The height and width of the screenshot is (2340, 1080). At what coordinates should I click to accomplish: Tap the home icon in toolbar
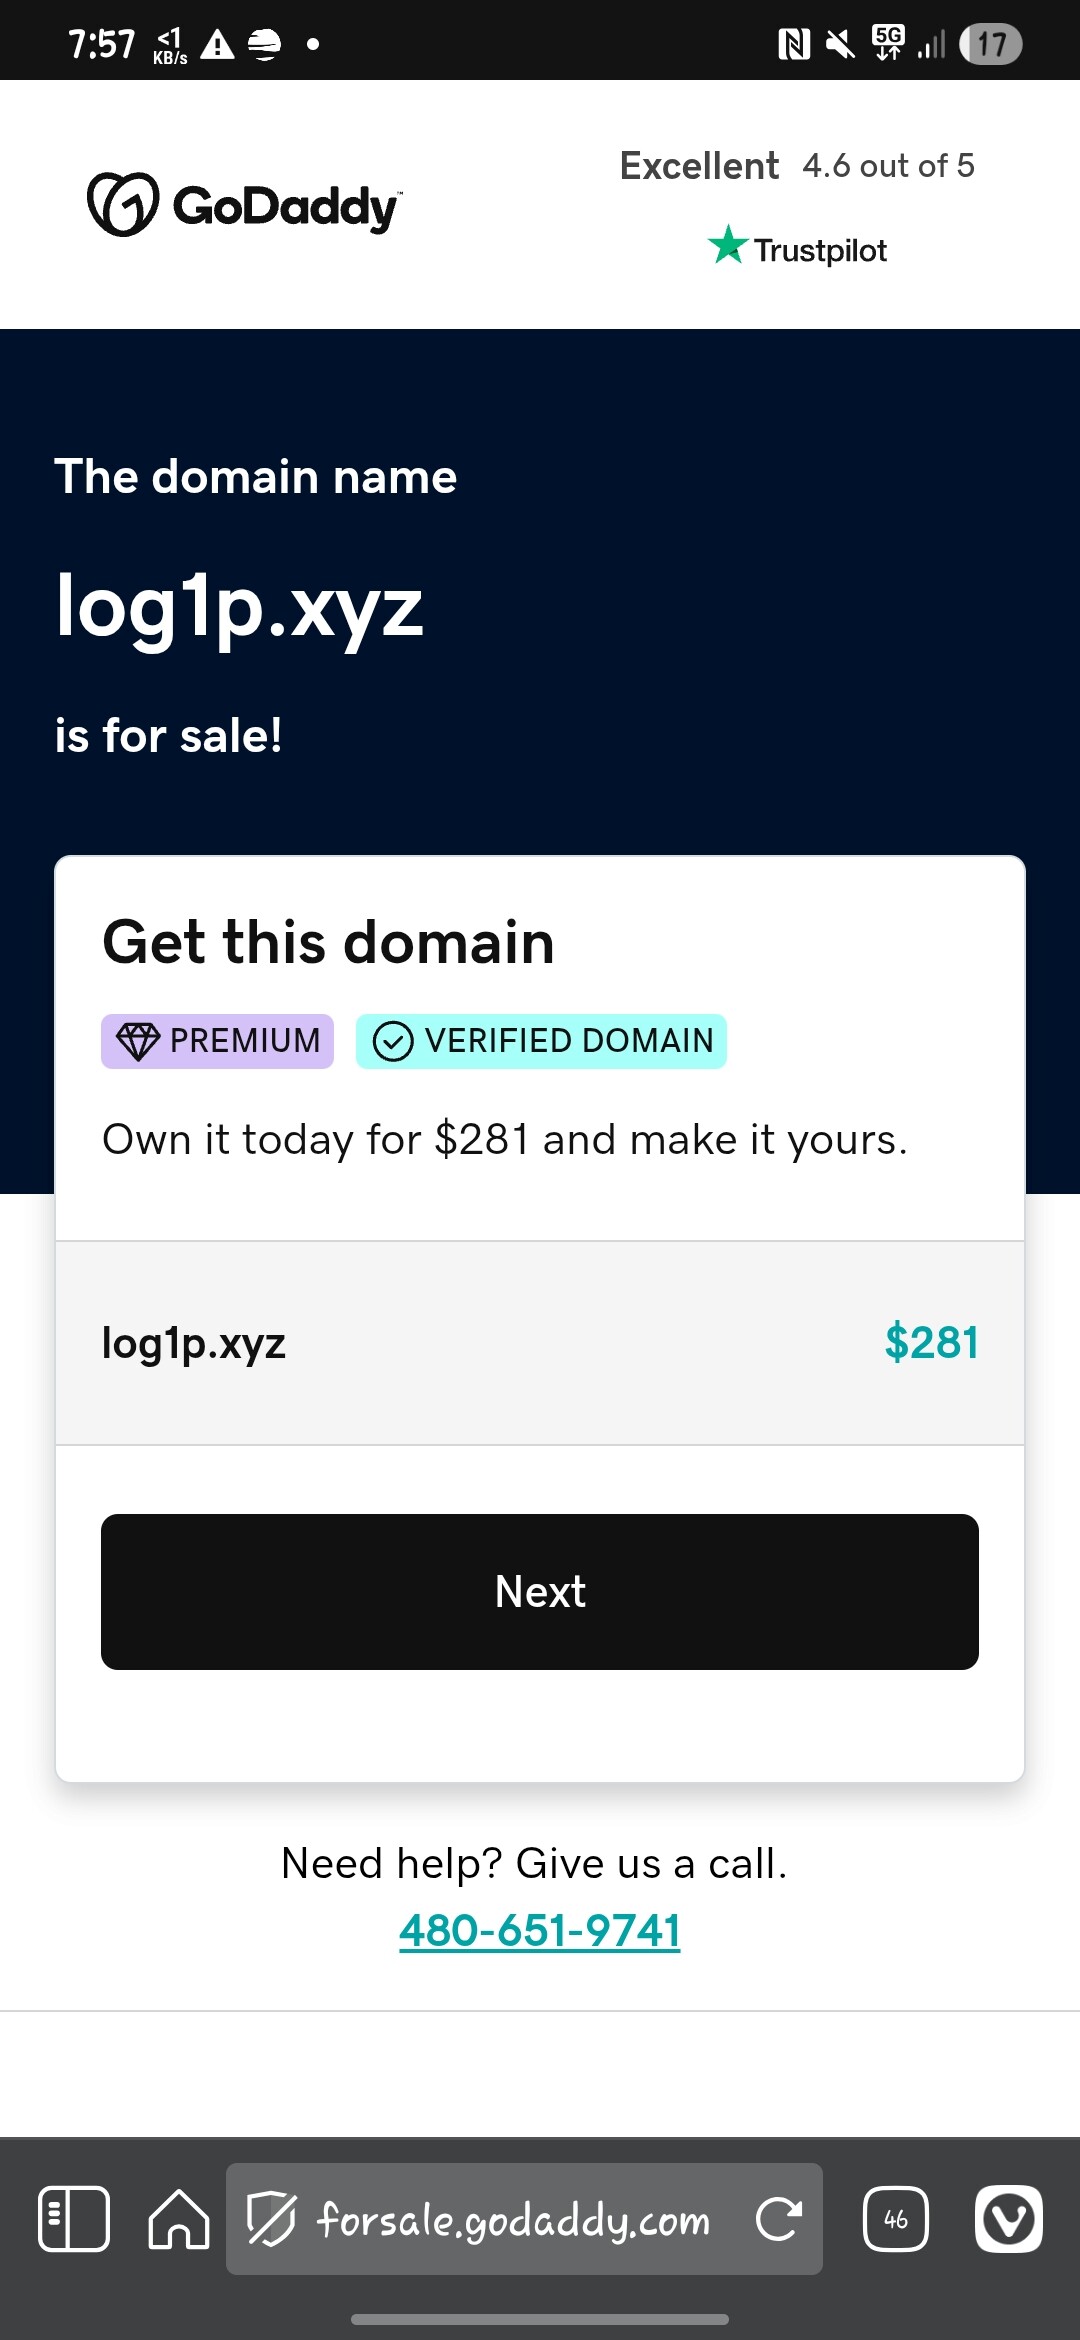pyautogui.click(x=179, y=2219)
